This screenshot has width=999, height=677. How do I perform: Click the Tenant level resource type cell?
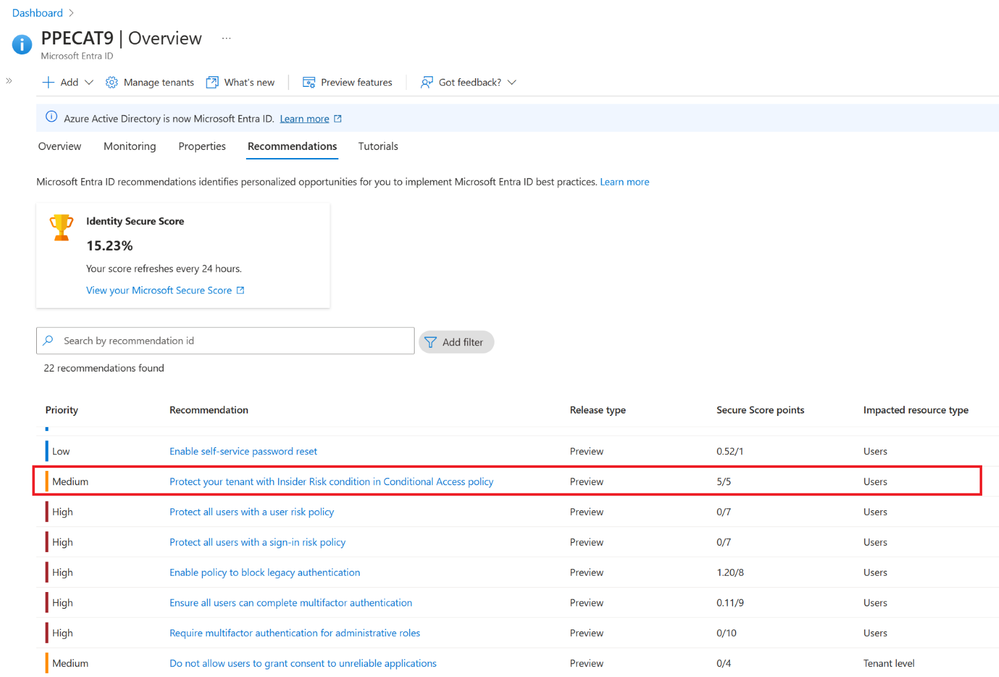889,664
